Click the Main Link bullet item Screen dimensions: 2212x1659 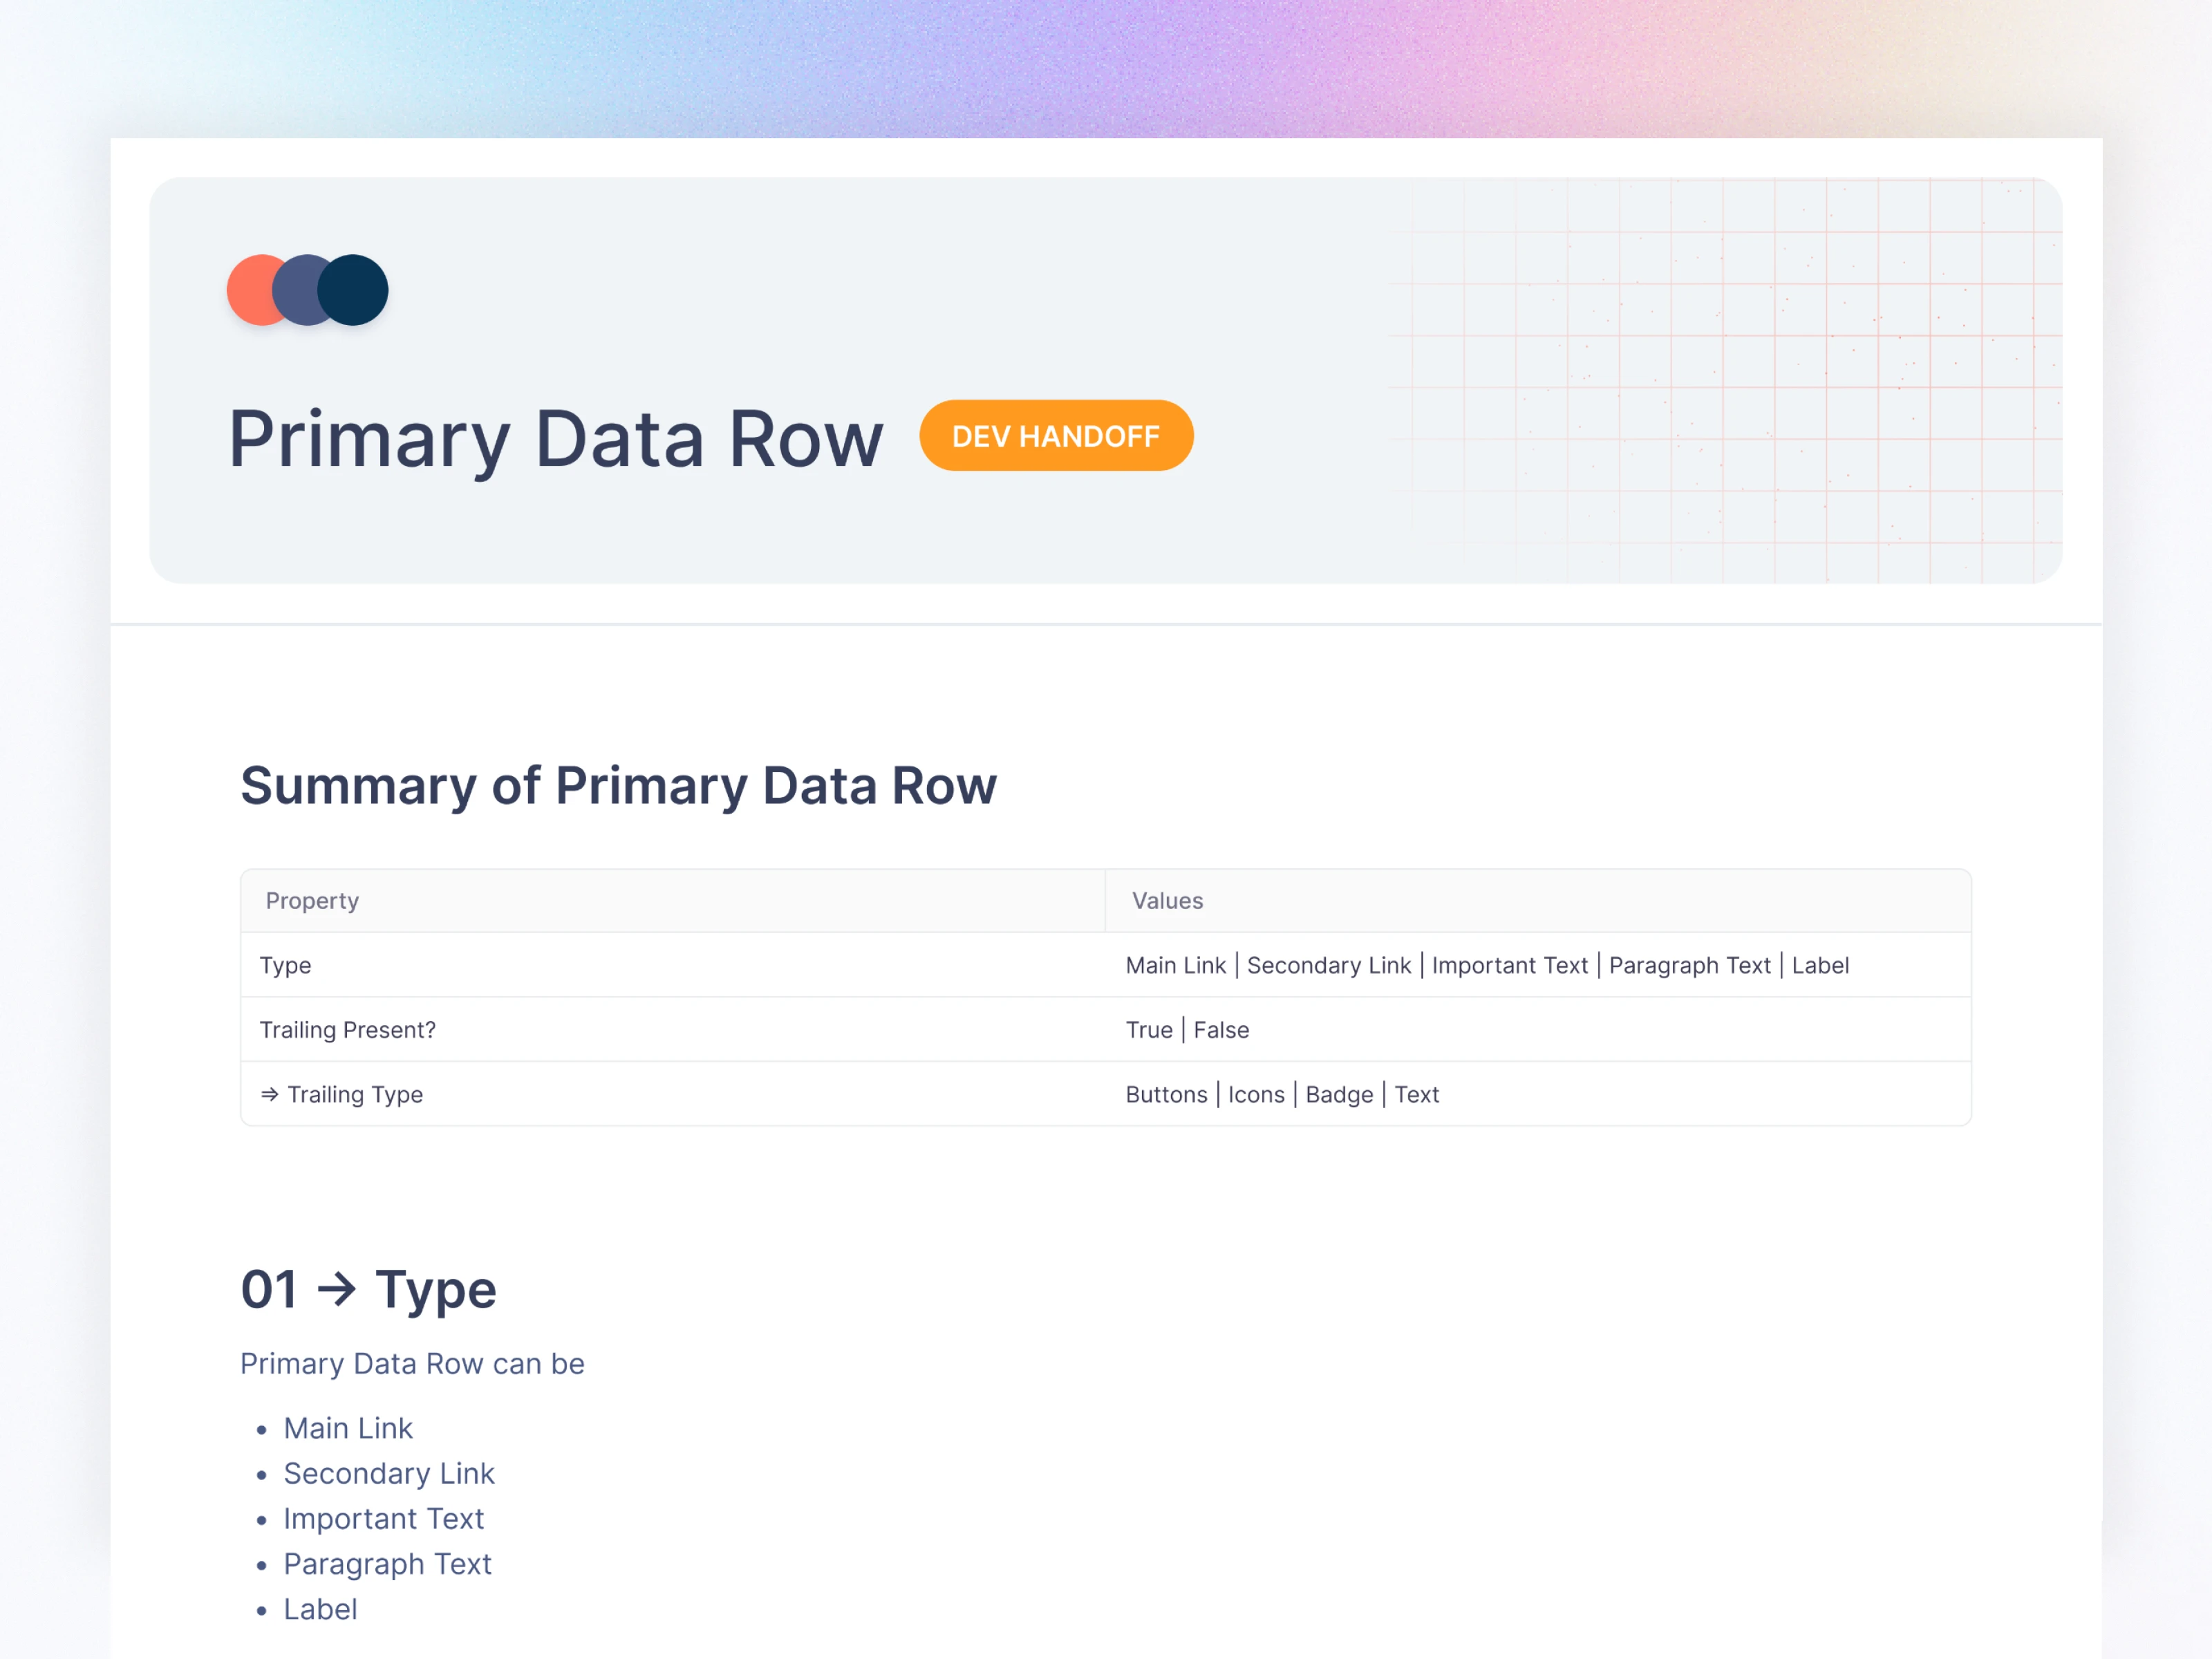tap(348, 1428)
